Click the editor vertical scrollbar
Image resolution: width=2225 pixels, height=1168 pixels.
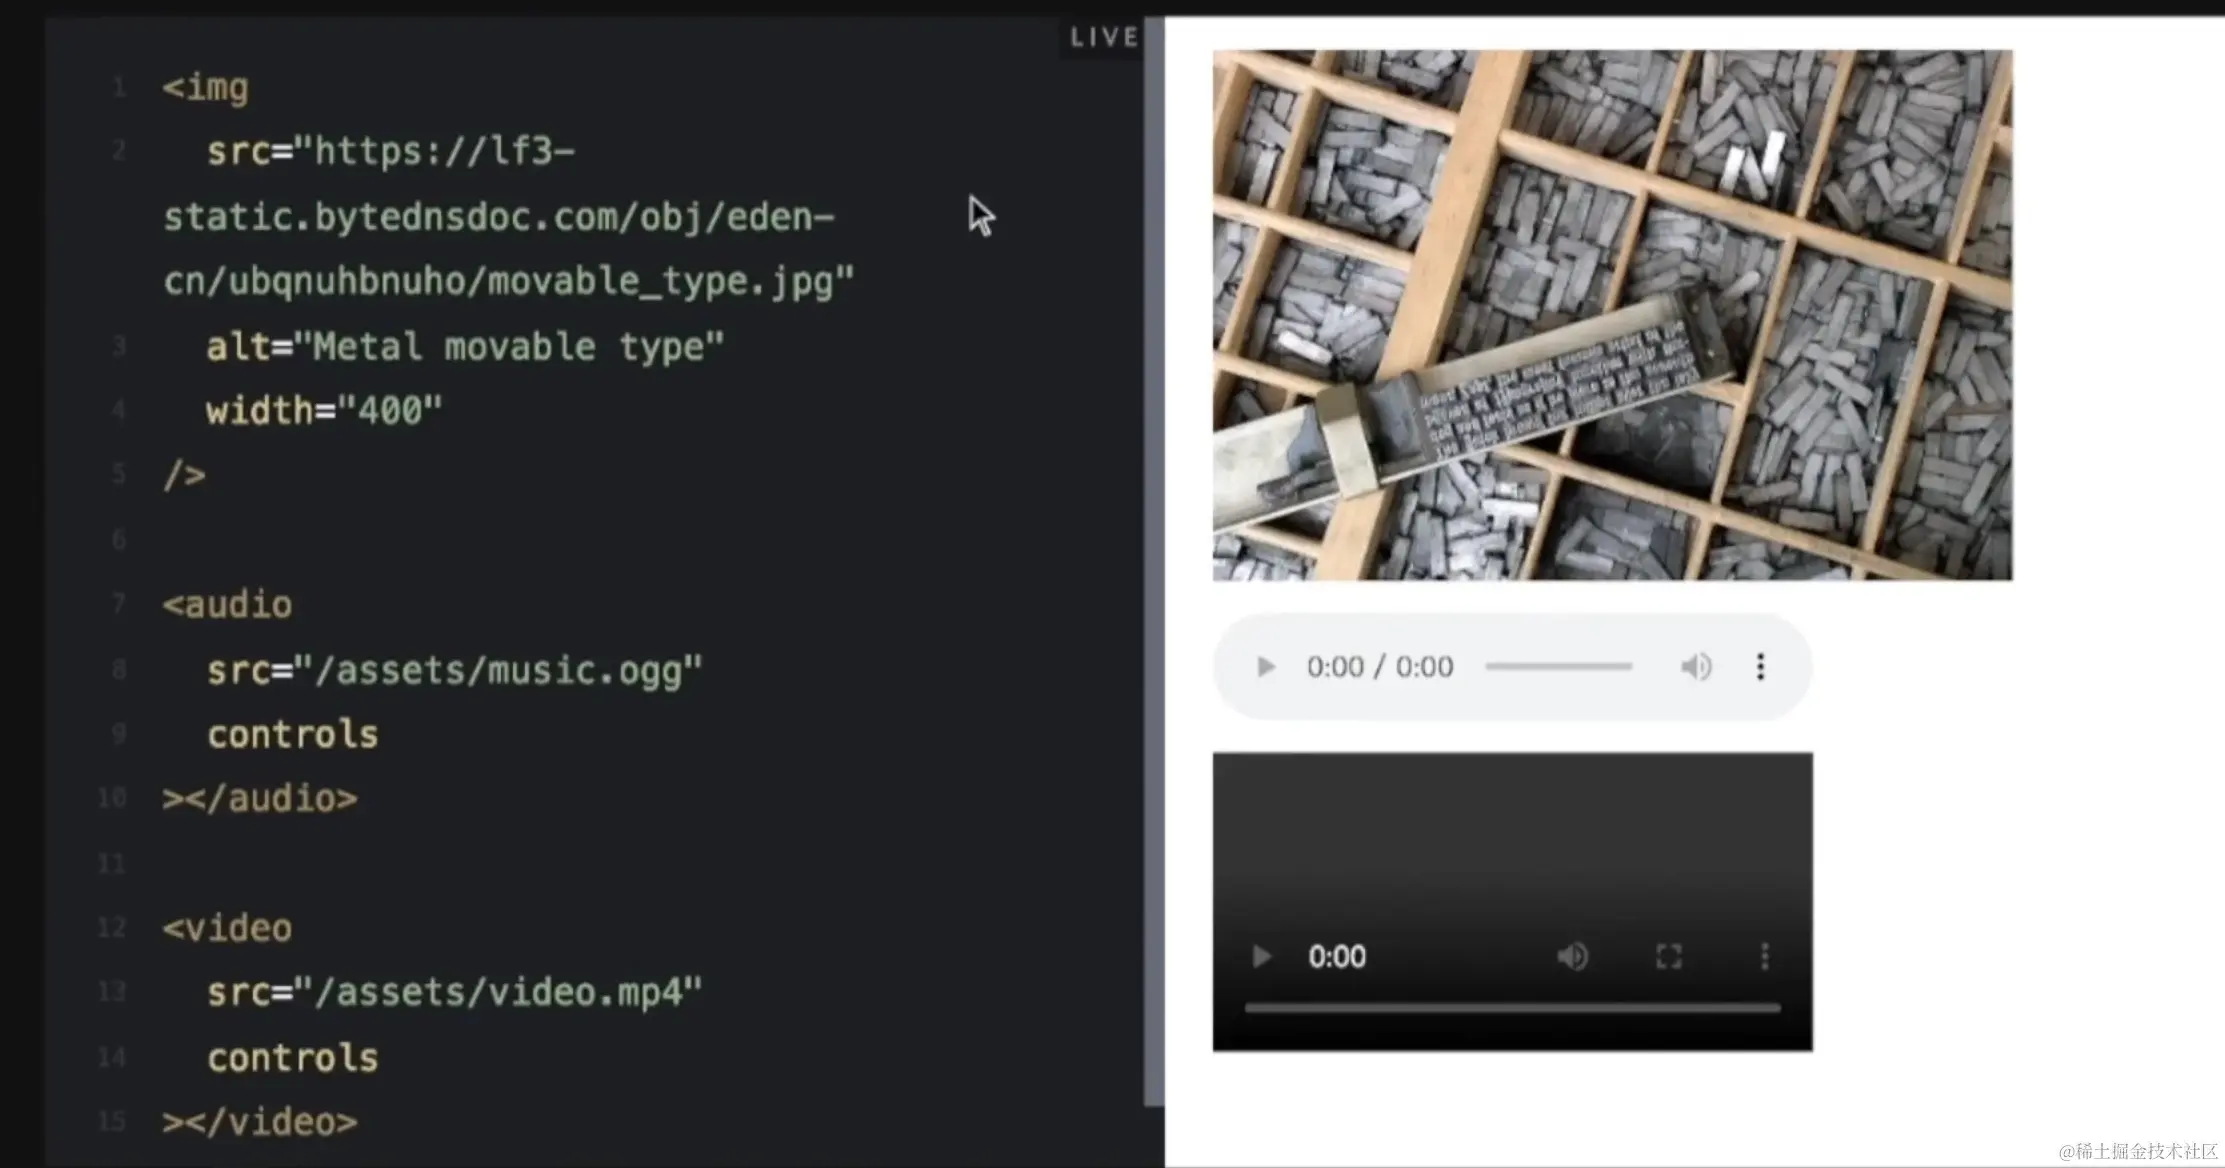click(1154, 560)
